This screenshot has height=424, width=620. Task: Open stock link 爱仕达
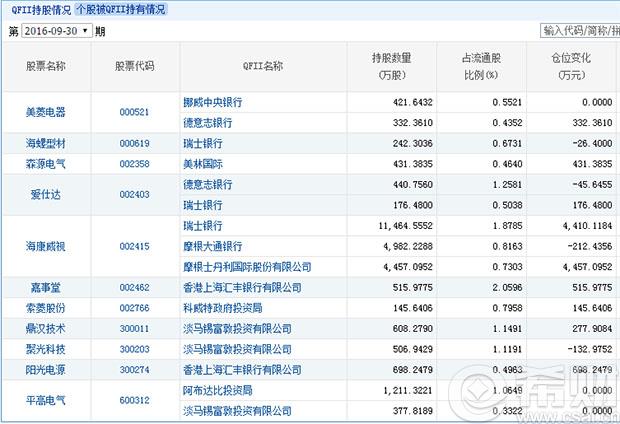pyautogui.click(x=45, y=195)
